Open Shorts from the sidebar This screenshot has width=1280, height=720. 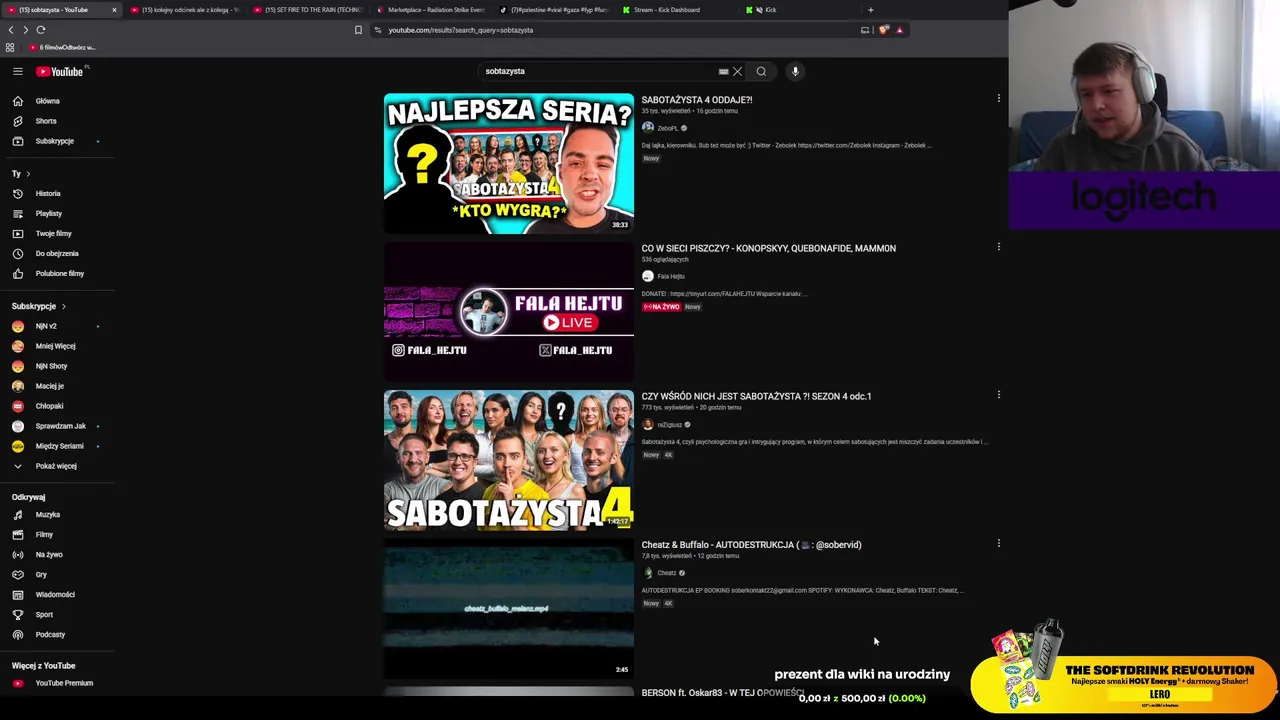[x=46, y=121]
